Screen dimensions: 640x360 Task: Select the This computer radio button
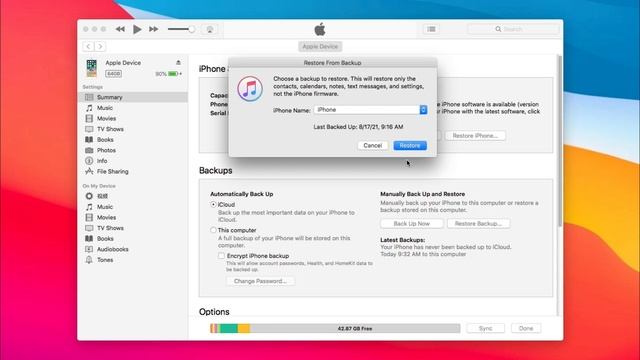(213, 230)
